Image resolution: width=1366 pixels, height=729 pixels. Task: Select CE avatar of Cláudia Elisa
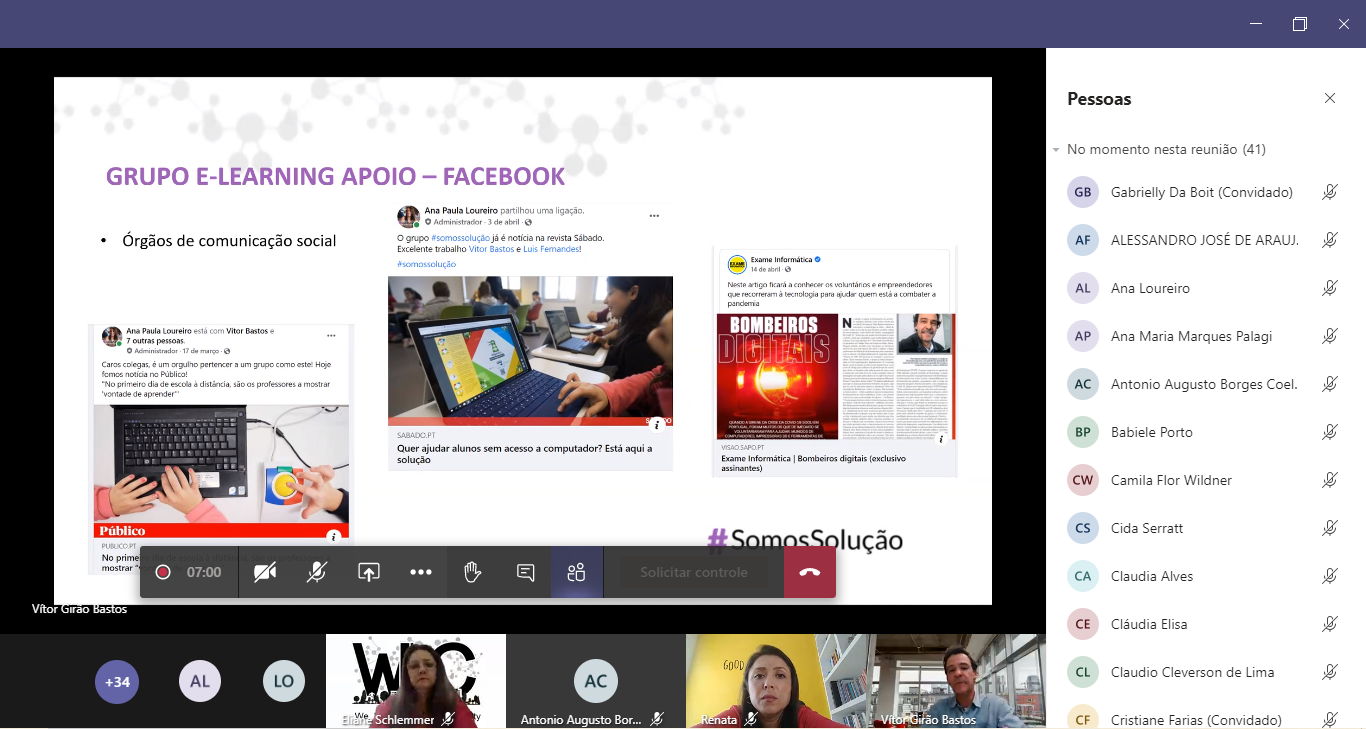coord(1083,624)
